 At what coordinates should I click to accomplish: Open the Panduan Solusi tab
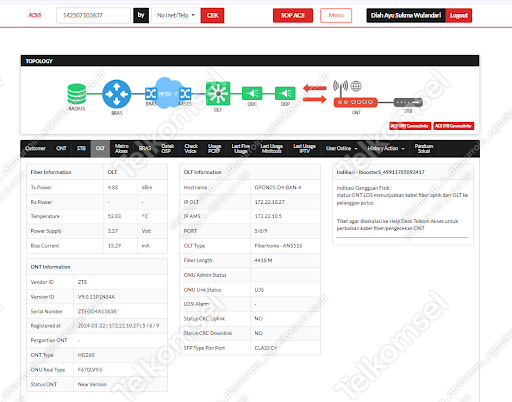pyautogui.click(x=424, y=148)
